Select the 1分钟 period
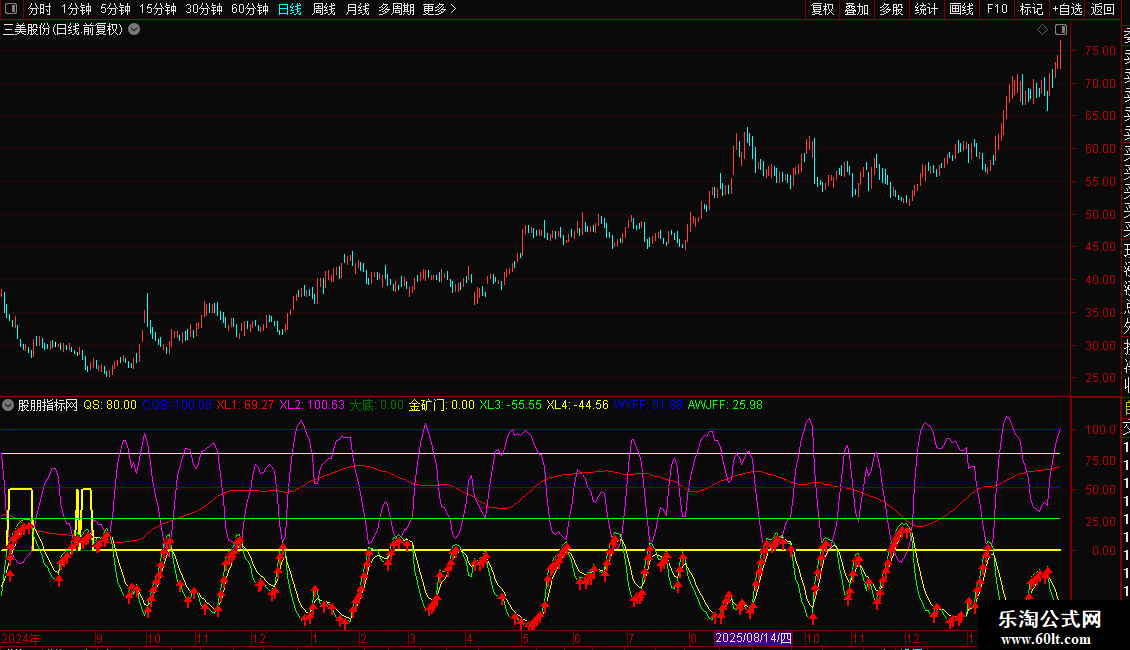This screenshot has height=650, width=1130. tap(76, 9)
